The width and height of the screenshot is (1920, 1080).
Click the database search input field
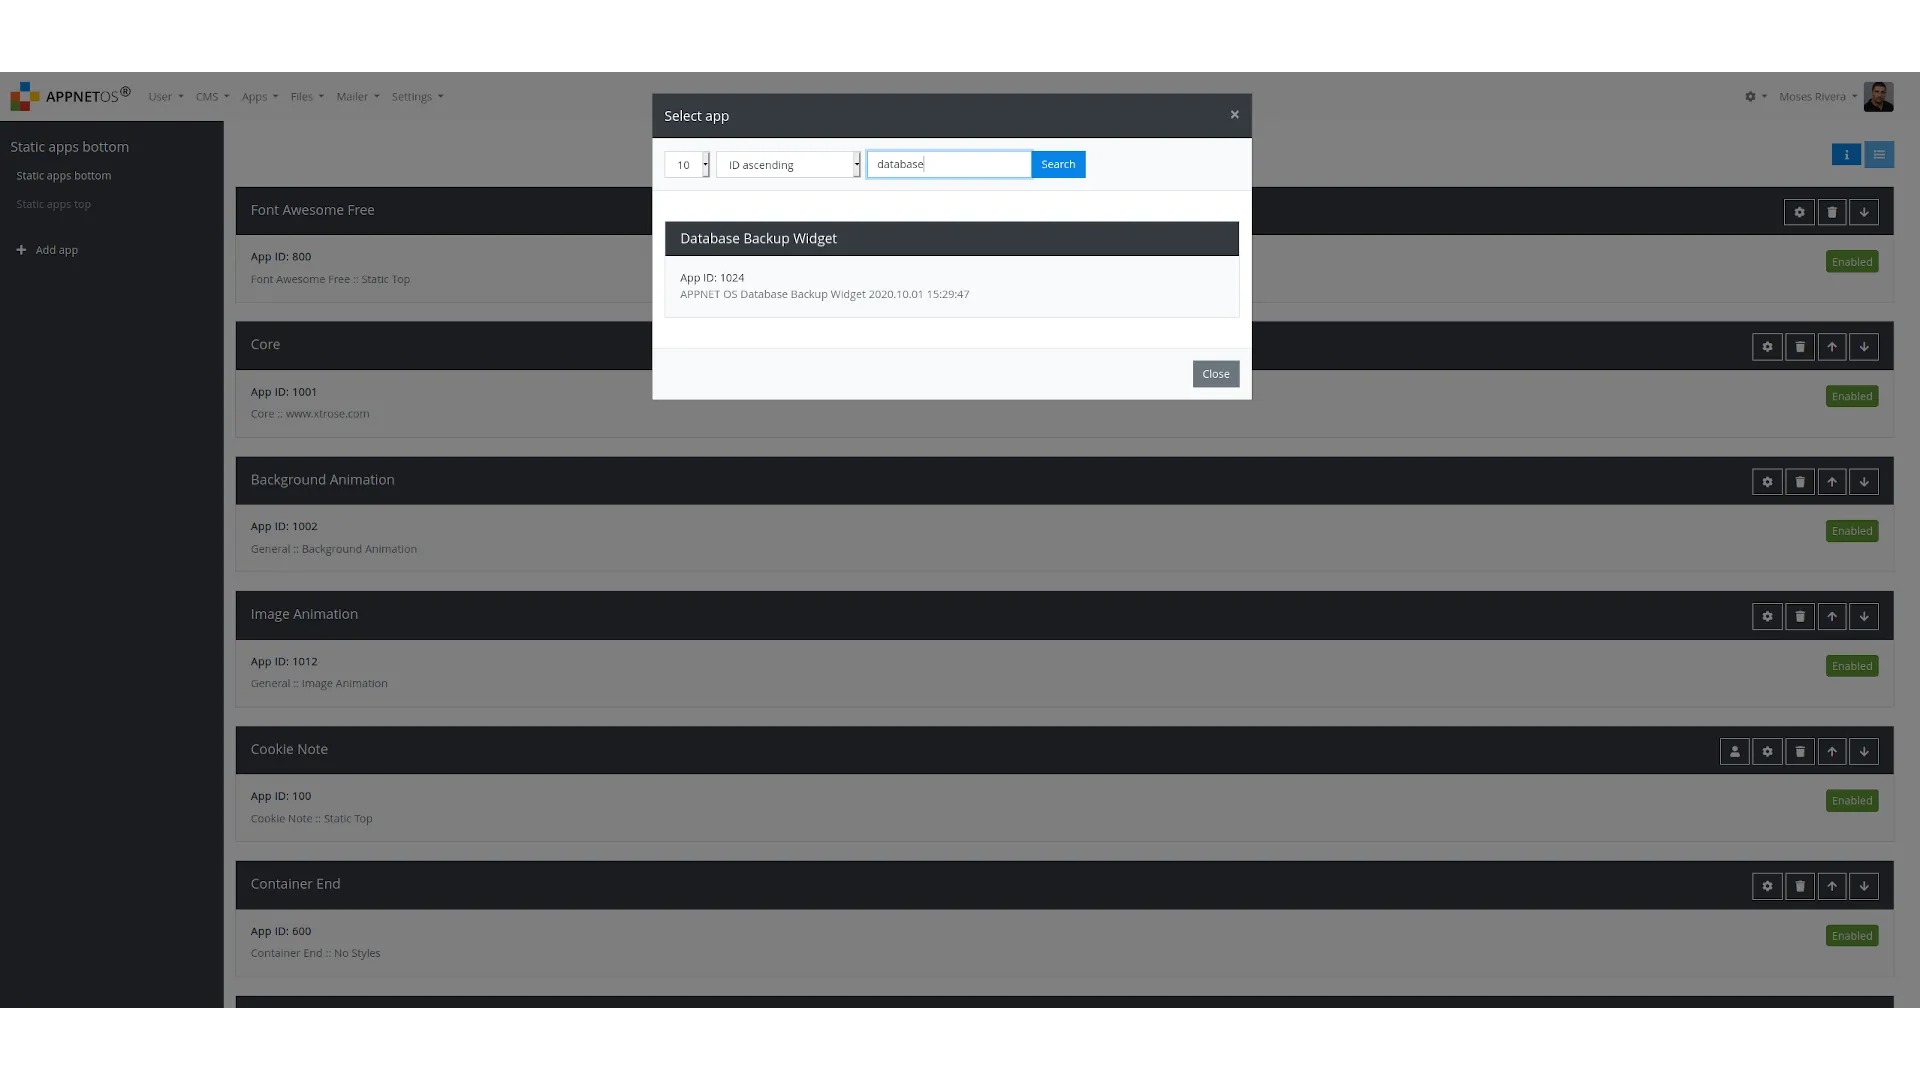click(x=948, y=164)
